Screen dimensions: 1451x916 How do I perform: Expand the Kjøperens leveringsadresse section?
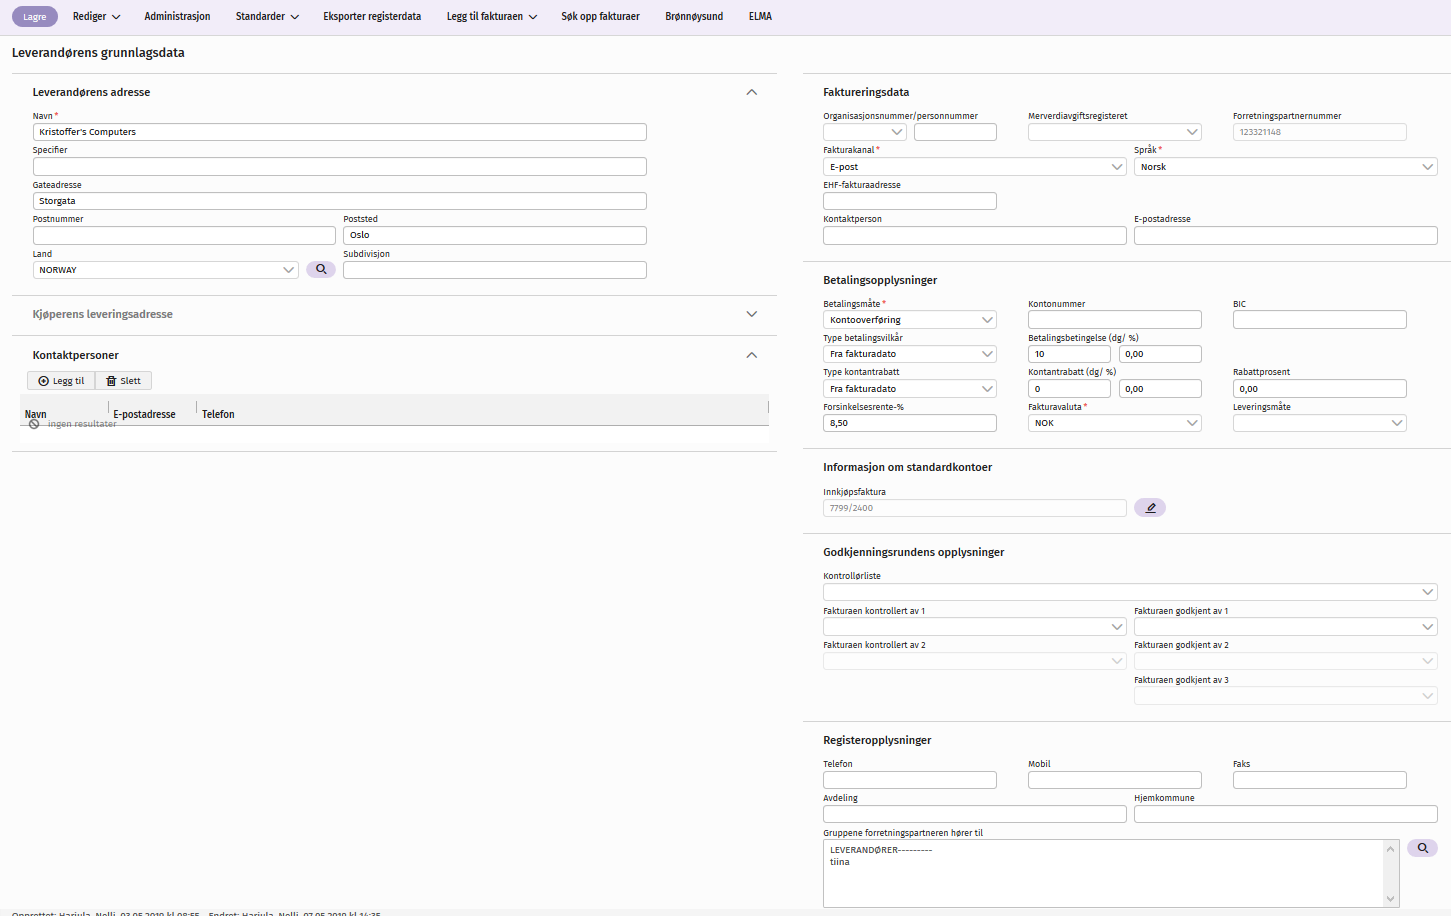tap(752, 314)
